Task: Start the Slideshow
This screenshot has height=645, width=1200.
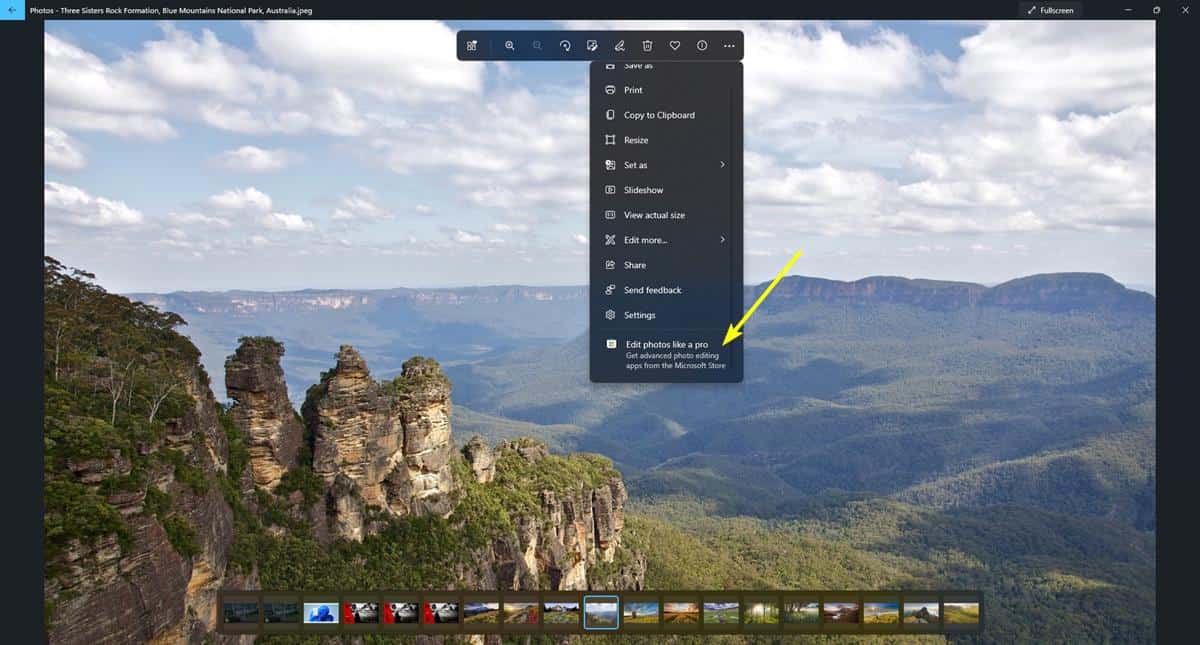Action: coord(666,190)
